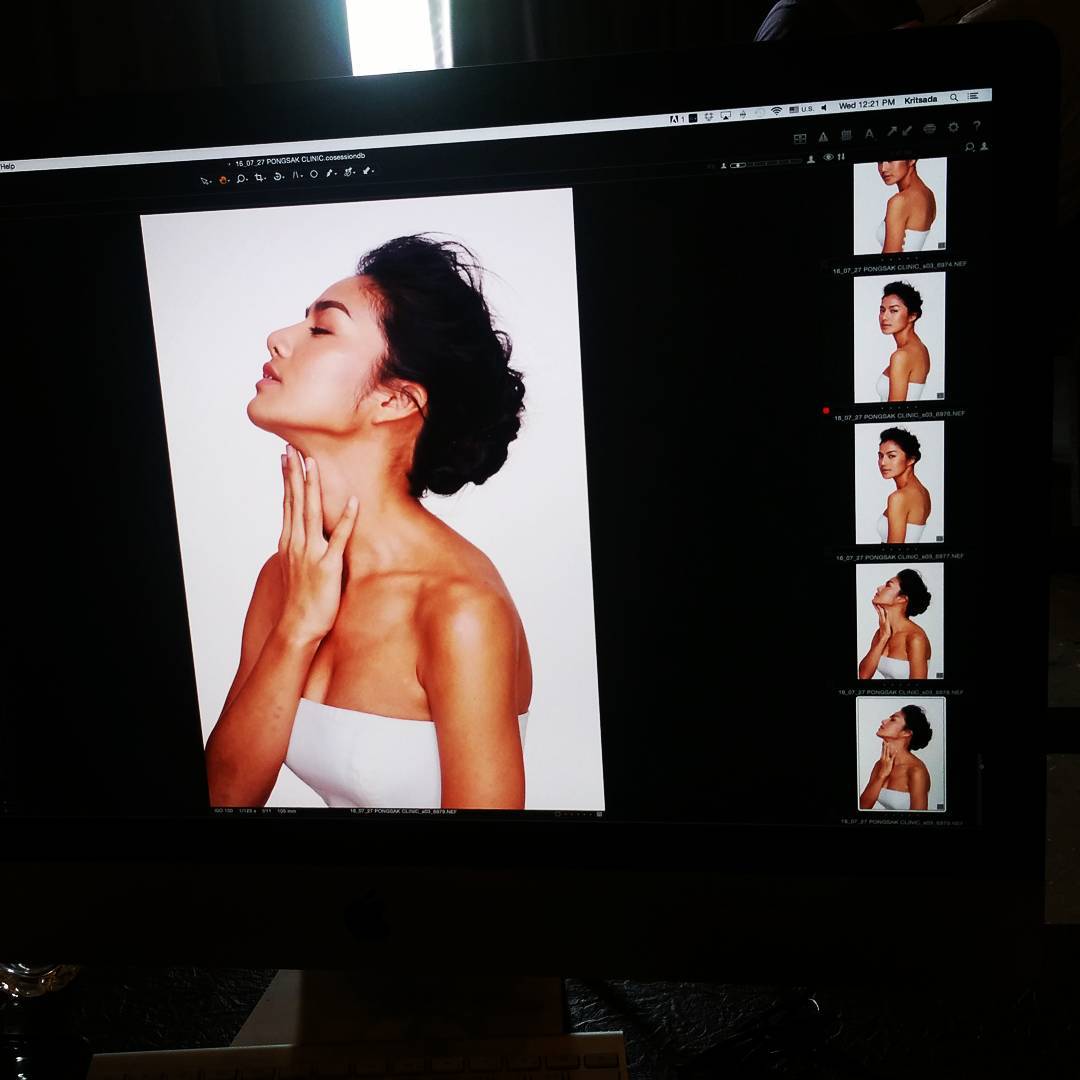
Task: Click the Wi-Fi icon in menu bar
Action: 776,110
